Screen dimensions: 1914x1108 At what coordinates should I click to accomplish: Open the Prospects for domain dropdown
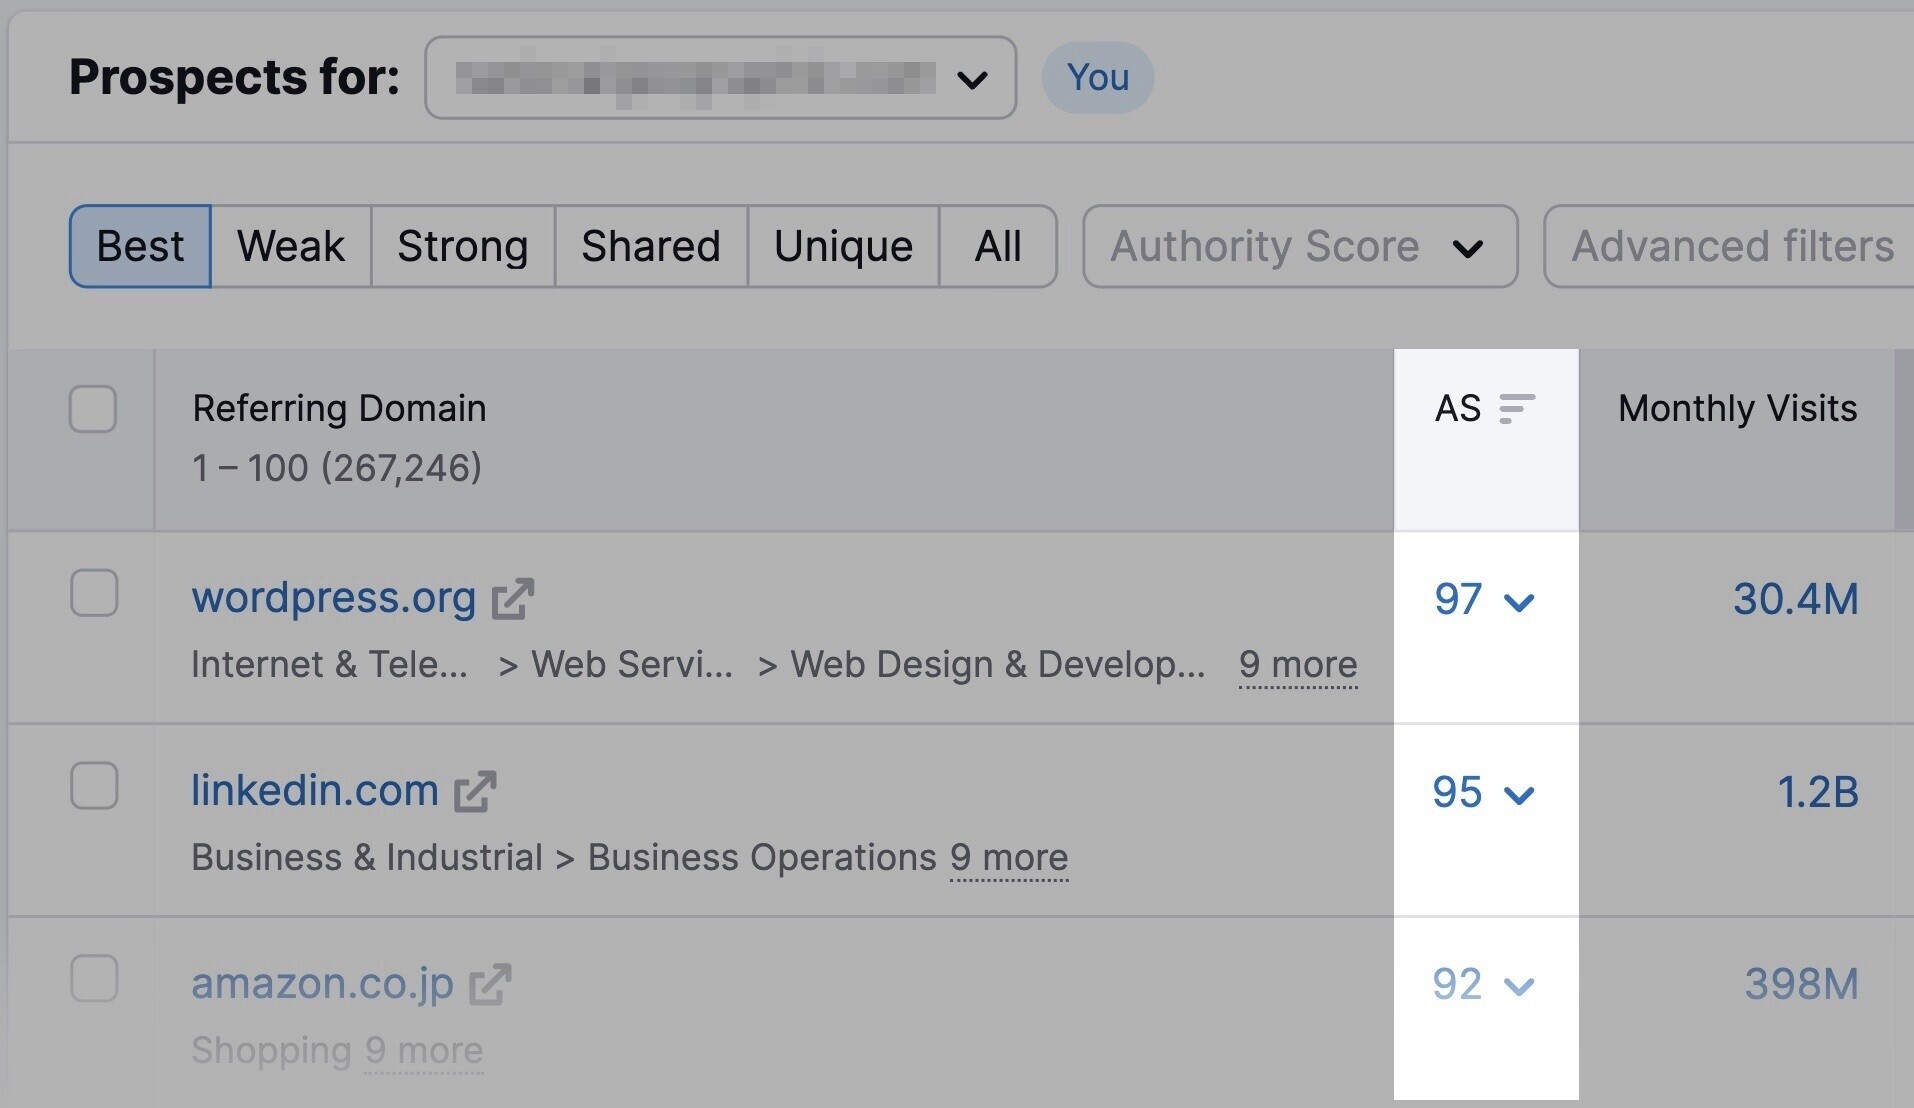coord(721,78)
